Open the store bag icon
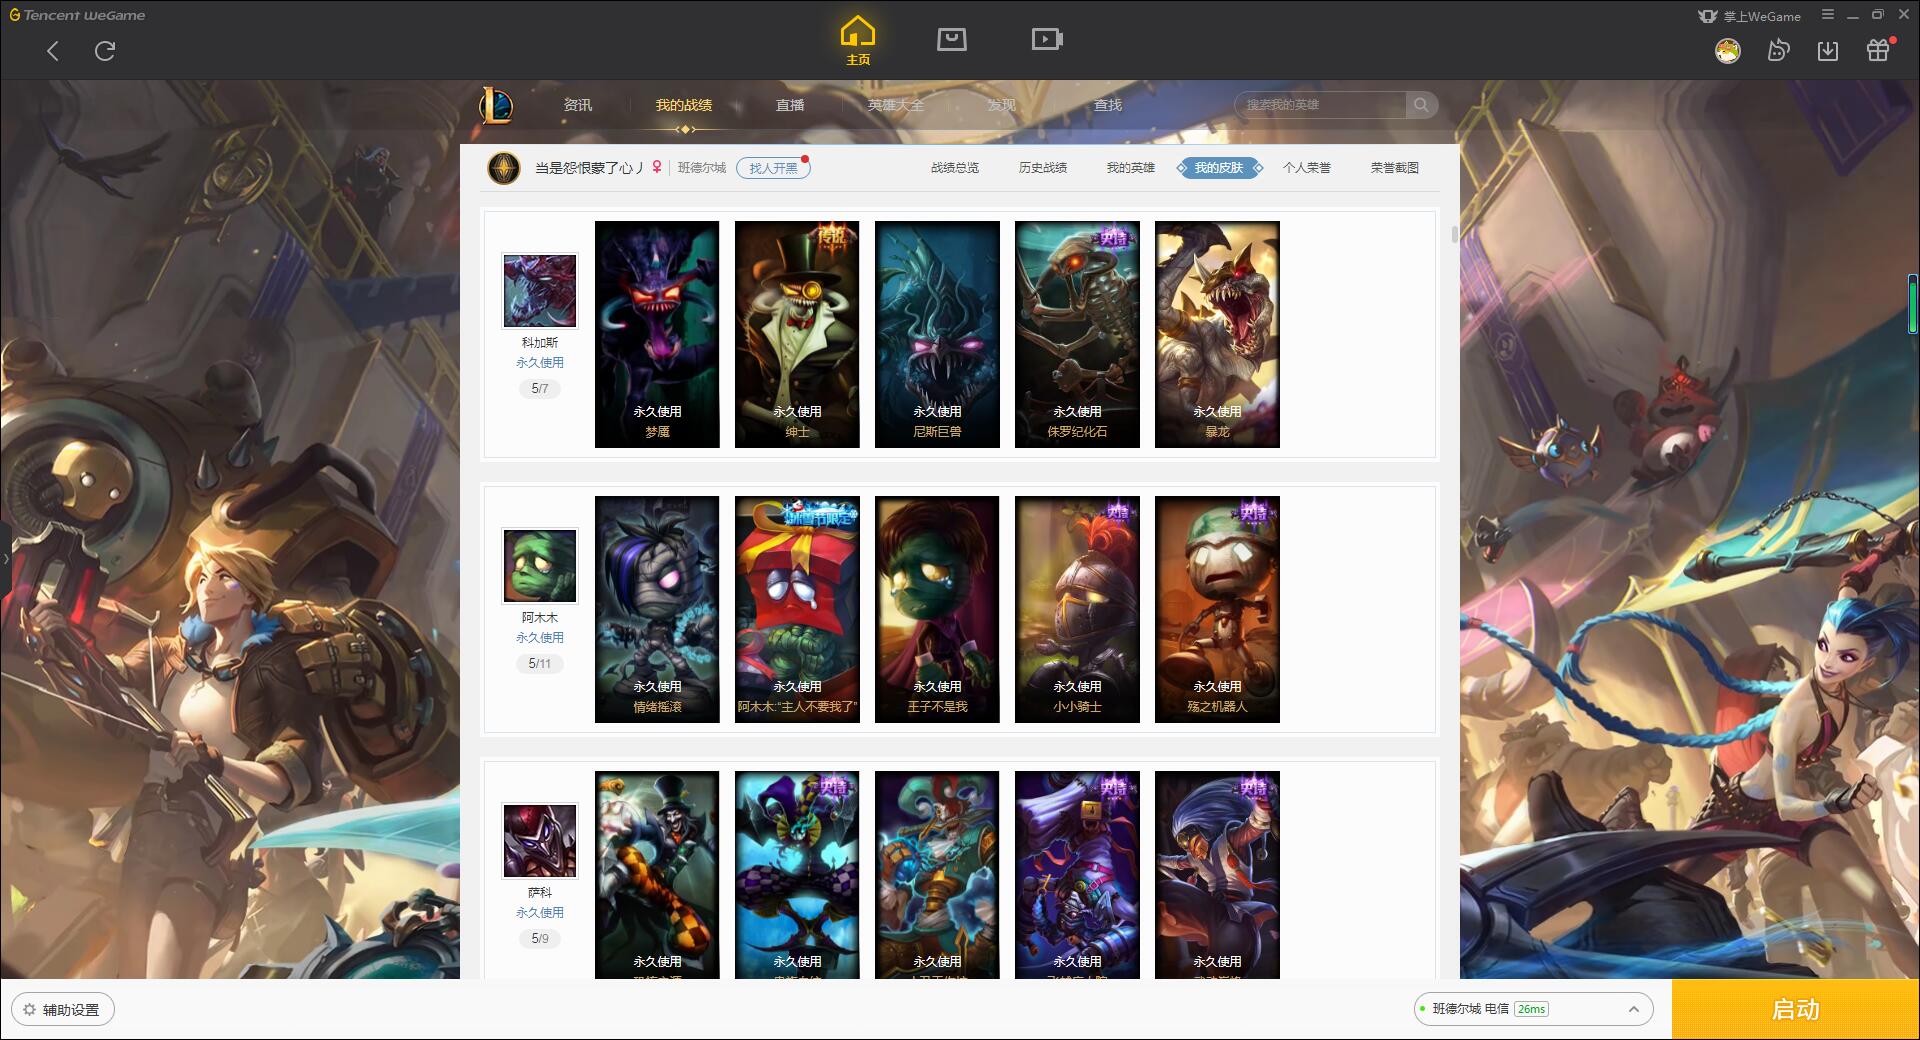This screenshot has height=1040, width=1920. (x=952, y=39)
